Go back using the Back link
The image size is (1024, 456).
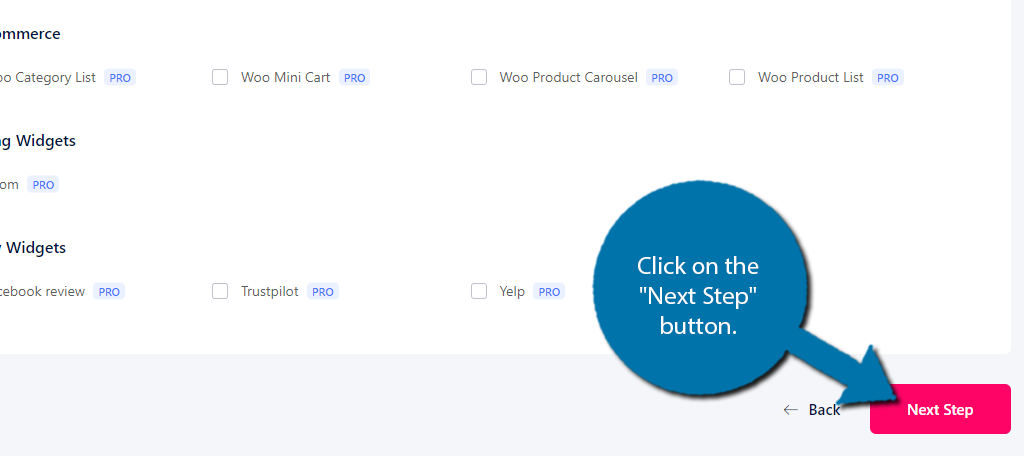tap(812, 410)
